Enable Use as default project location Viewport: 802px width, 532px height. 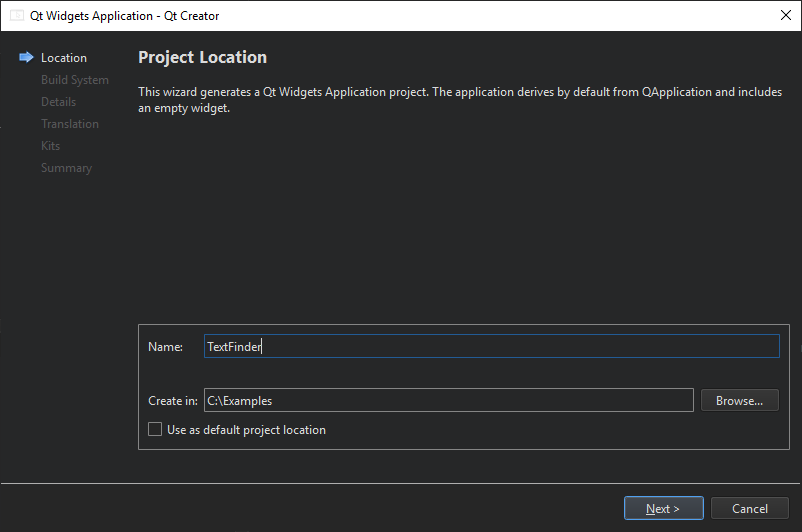tap(155, 430)
